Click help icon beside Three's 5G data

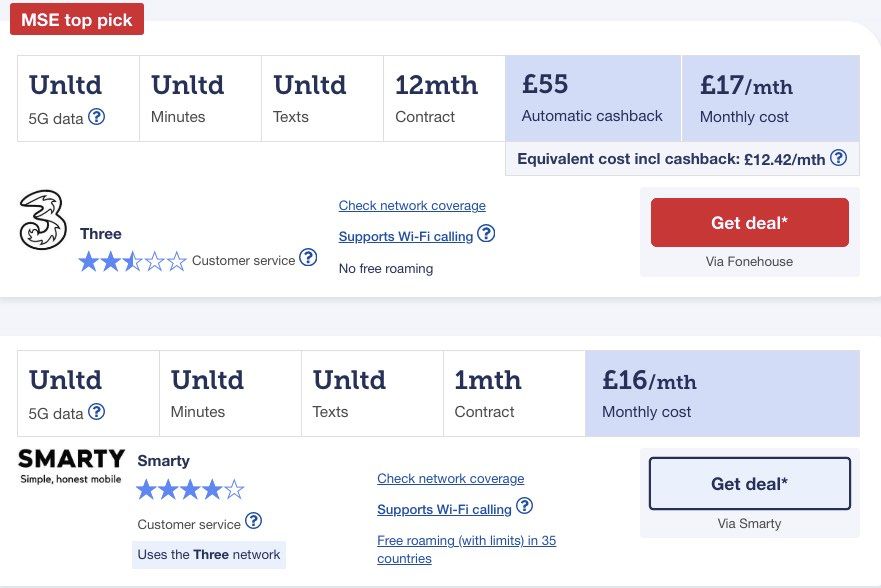pyautogui.click(x=97, y=117)
